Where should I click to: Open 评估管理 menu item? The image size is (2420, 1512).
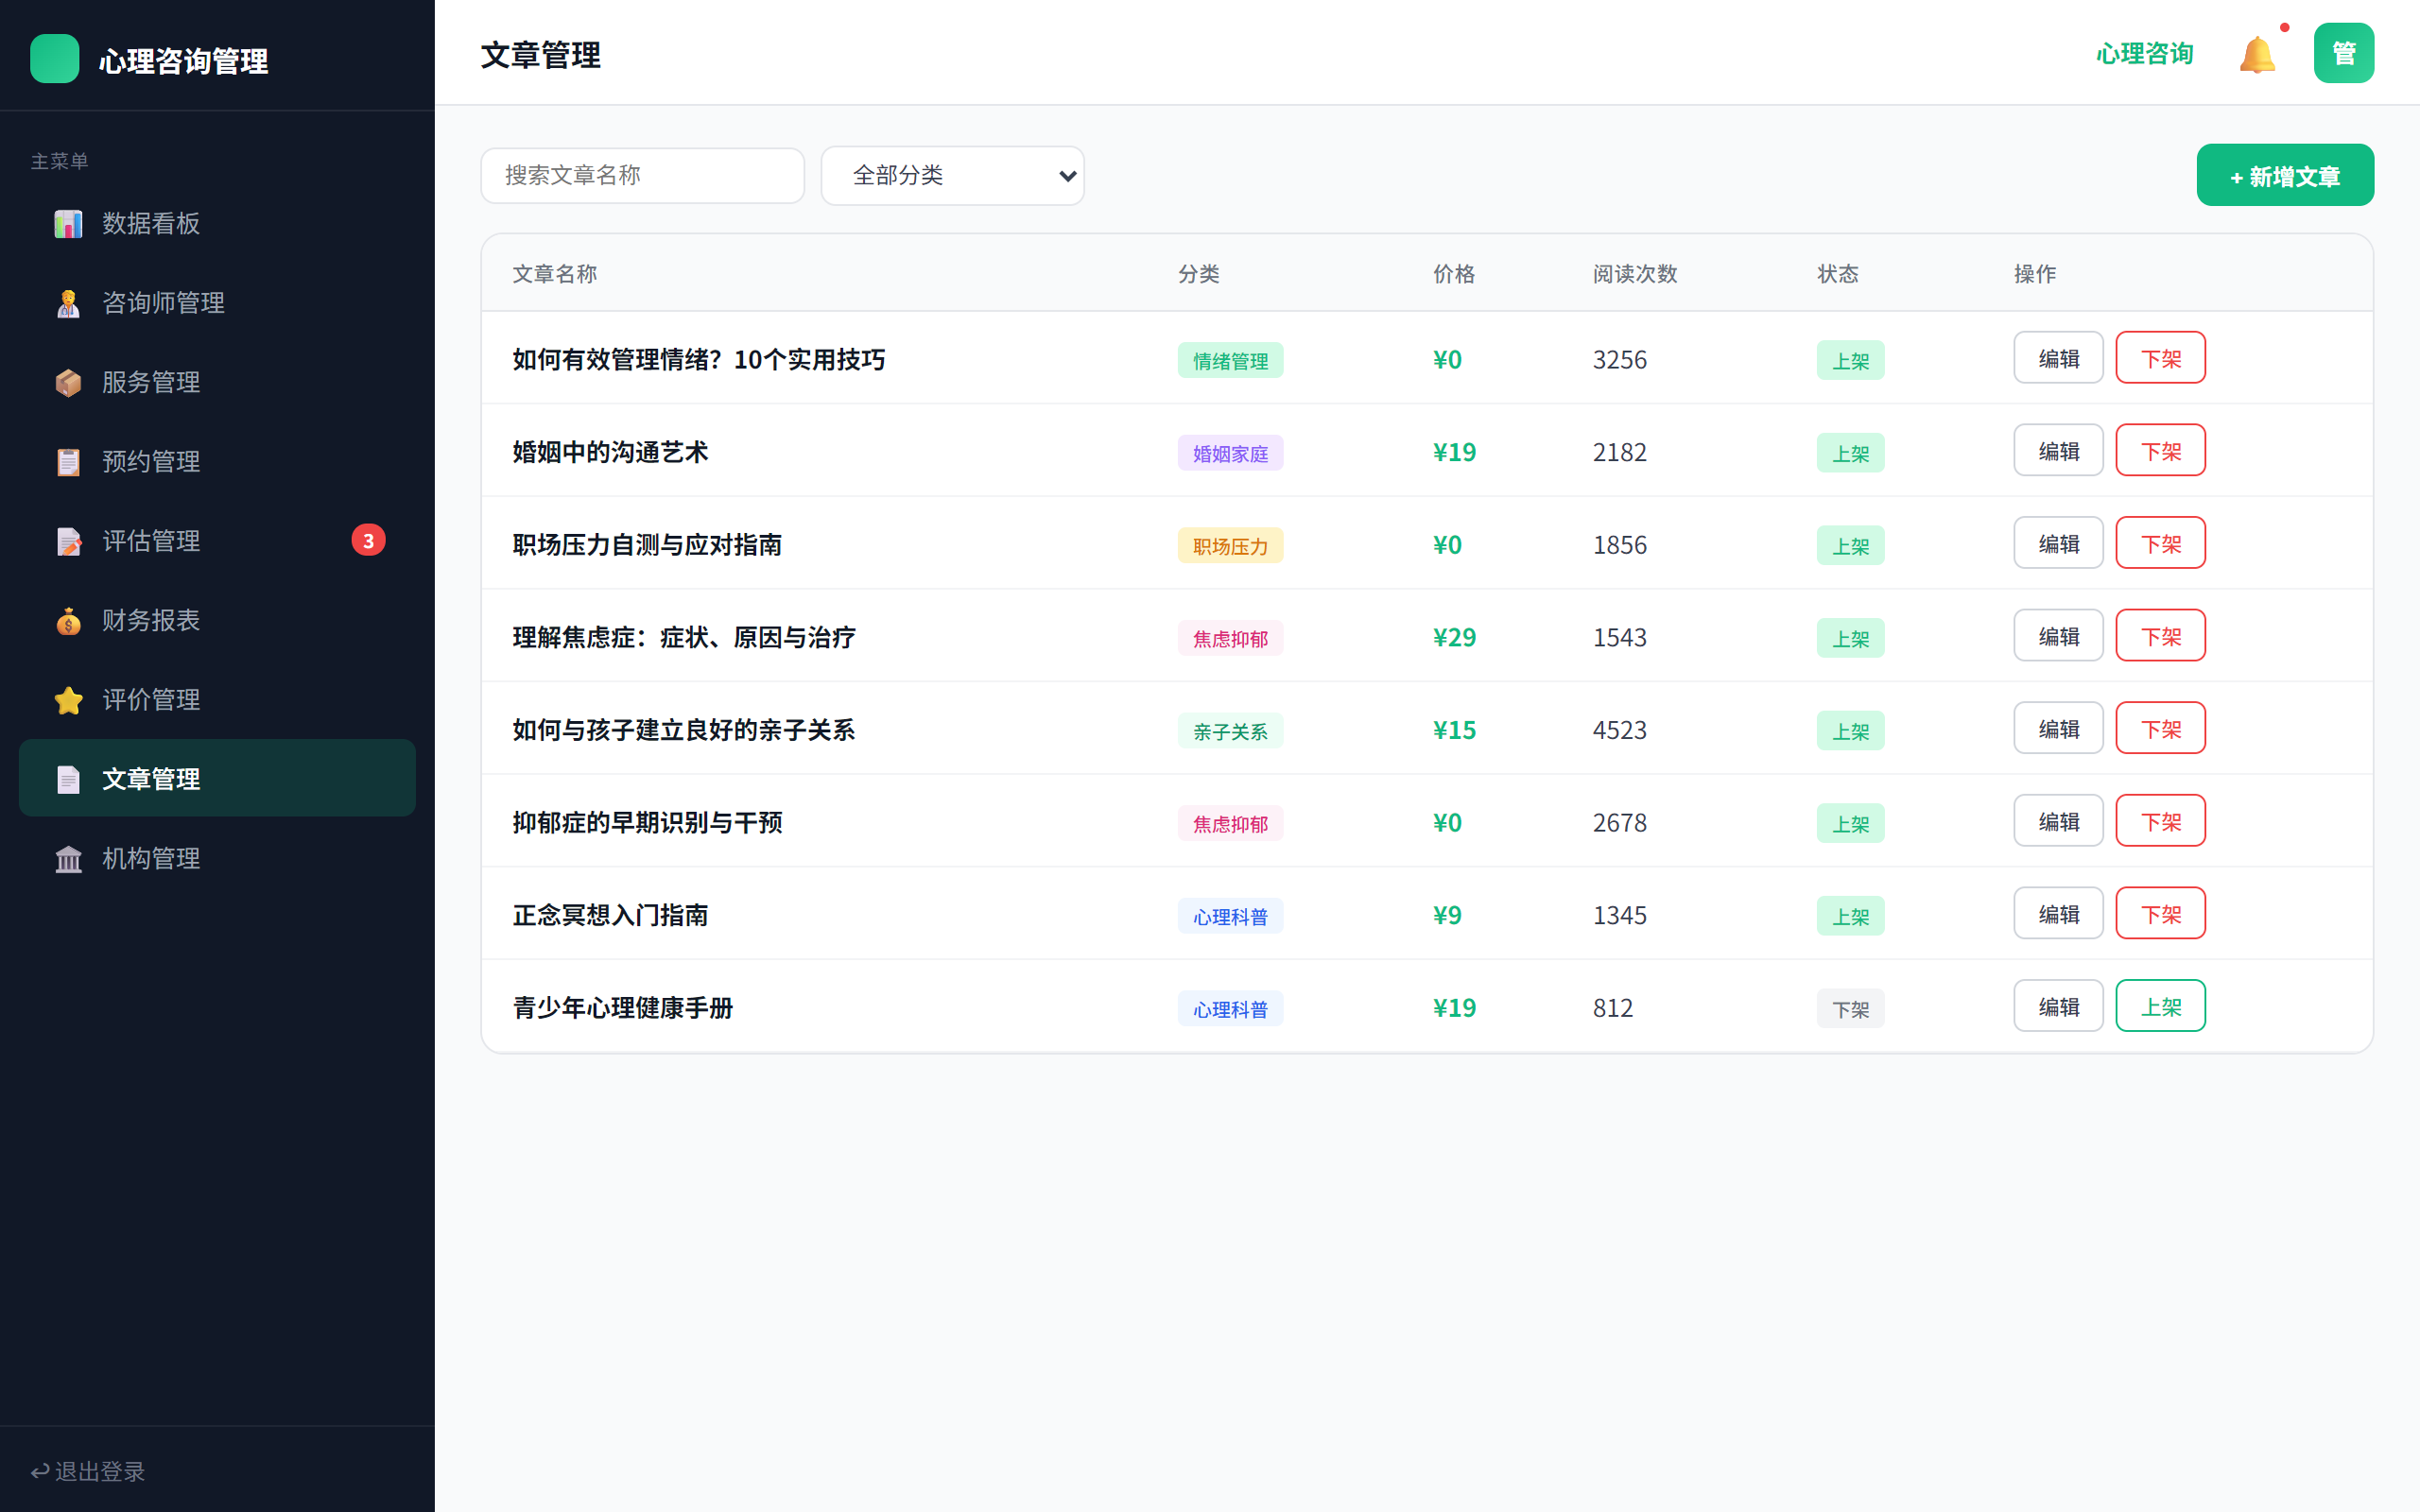[217, 541]
